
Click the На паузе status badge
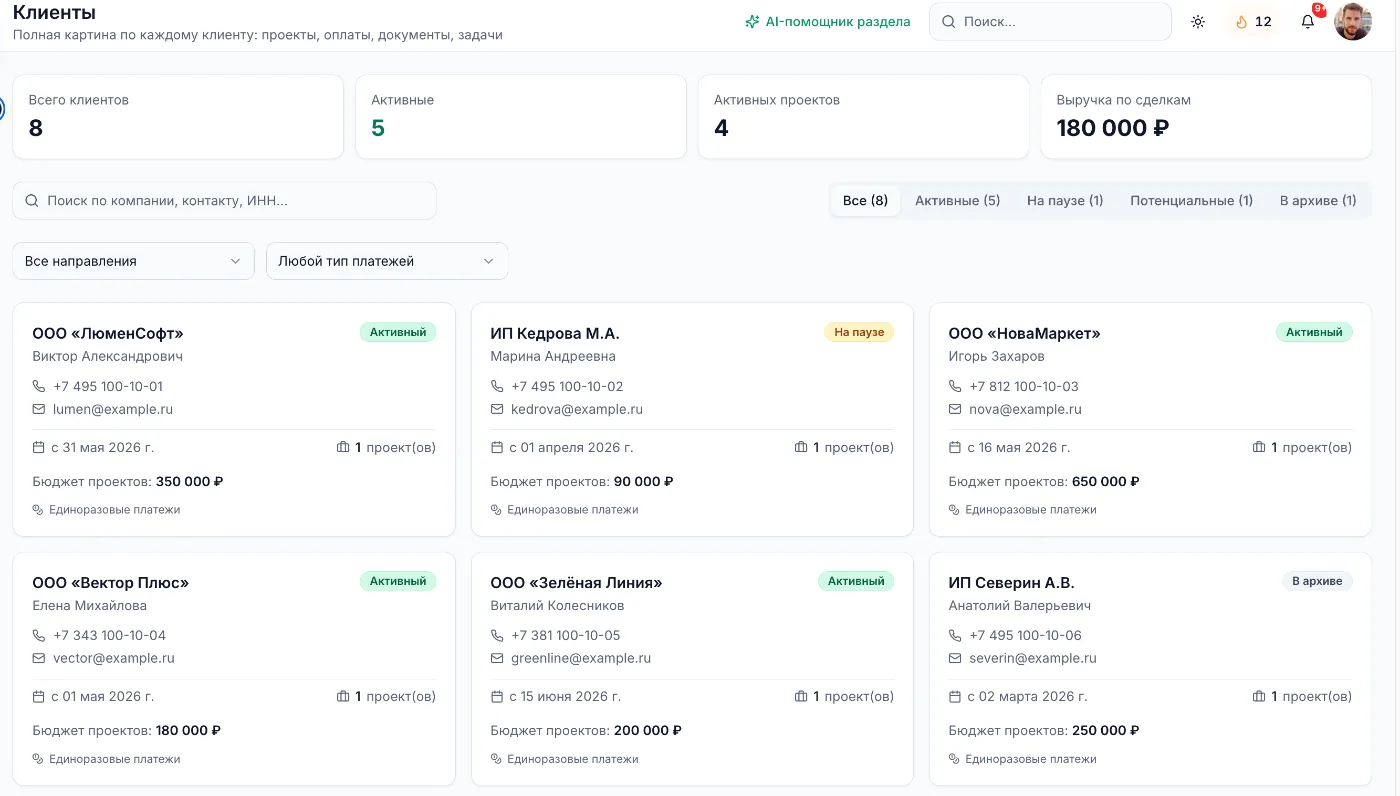point(859,332)
